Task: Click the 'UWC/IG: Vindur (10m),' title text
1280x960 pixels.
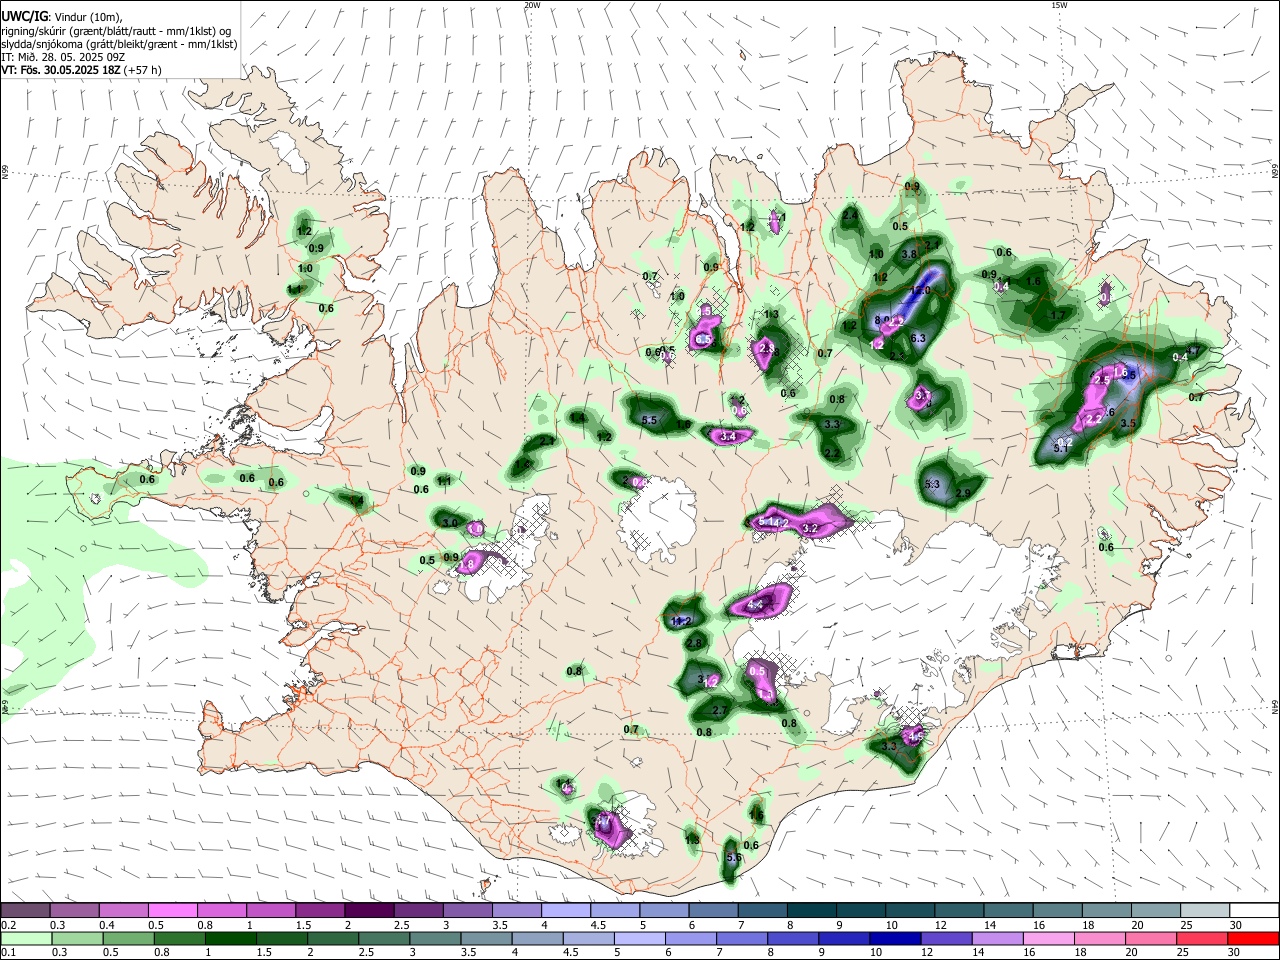Action: (61, 17)
